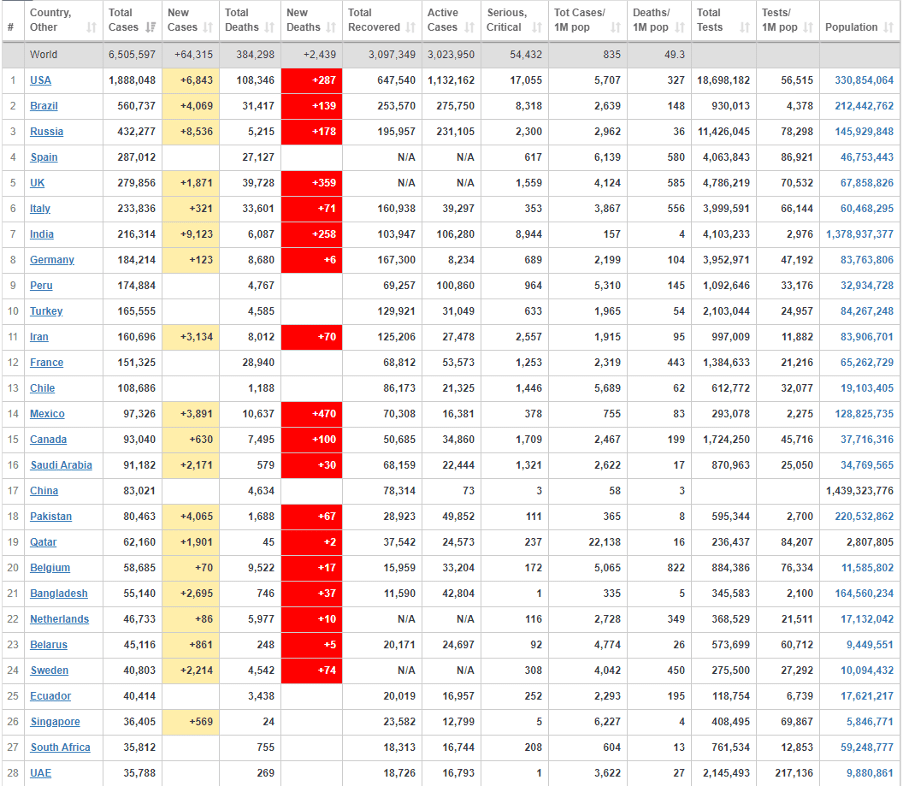This screenshot has height=786, width=902.
Task: Click the Canada country link
Action: [48, 440]
